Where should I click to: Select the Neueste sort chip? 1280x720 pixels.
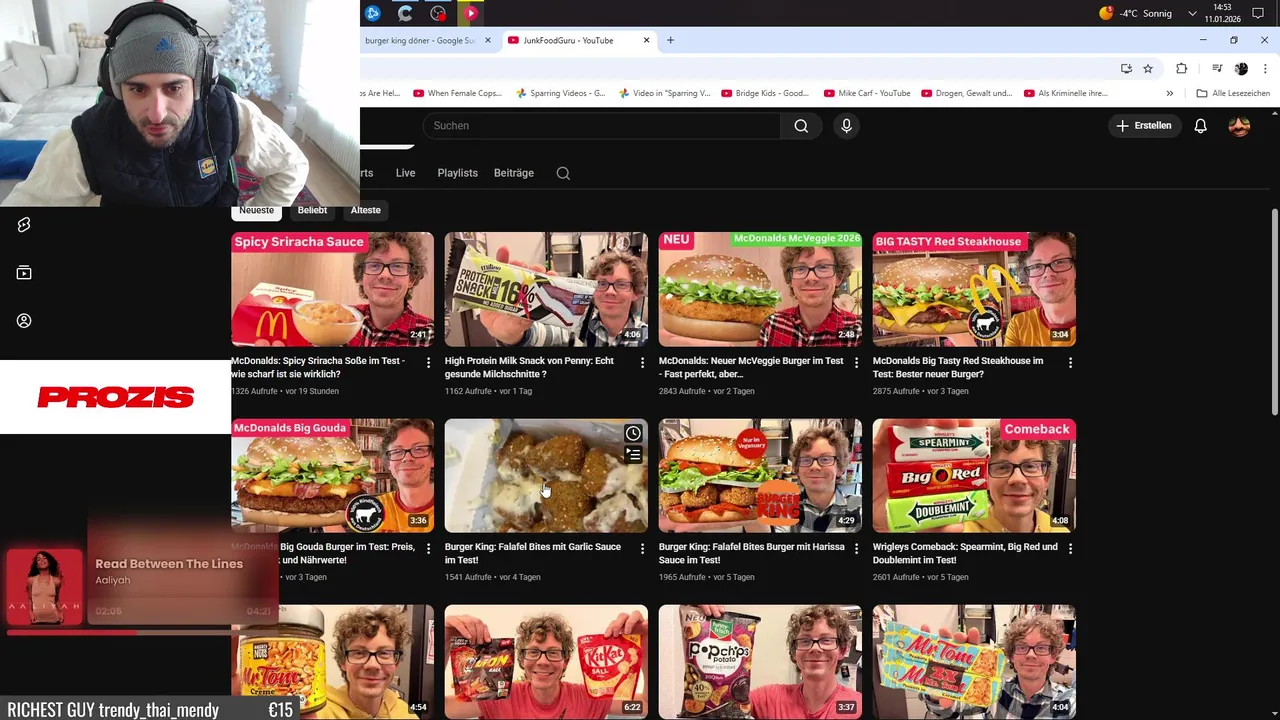click(x=256, y=210)
